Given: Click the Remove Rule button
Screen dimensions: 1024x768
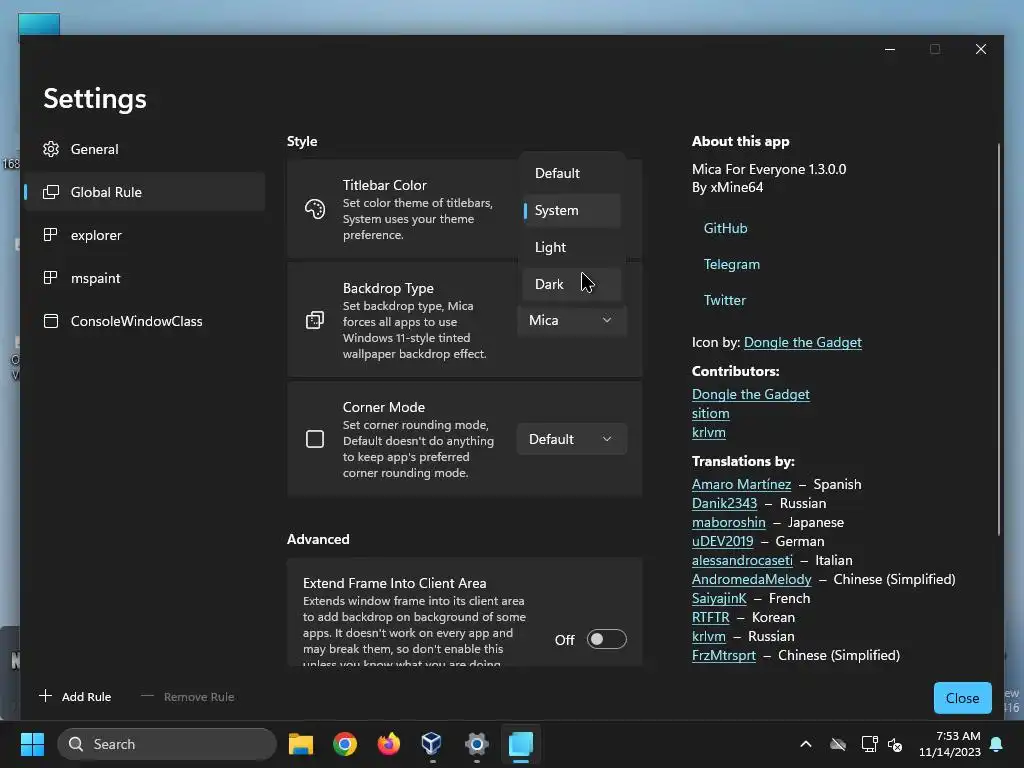Looking at the screenshot, I should [x=187, y=697].
